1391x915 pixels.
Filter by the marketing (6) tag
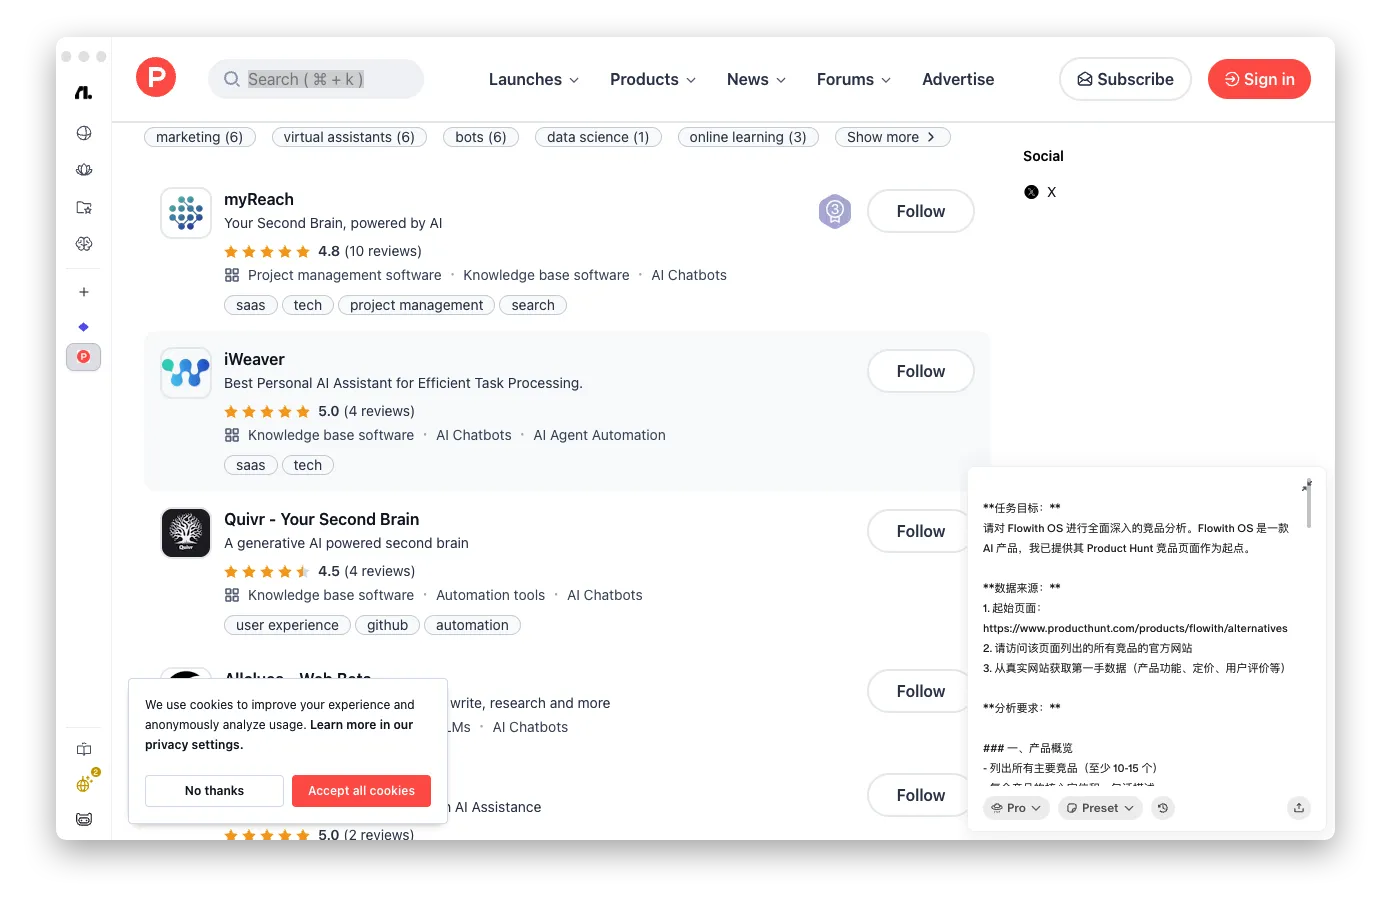point(200,137)
